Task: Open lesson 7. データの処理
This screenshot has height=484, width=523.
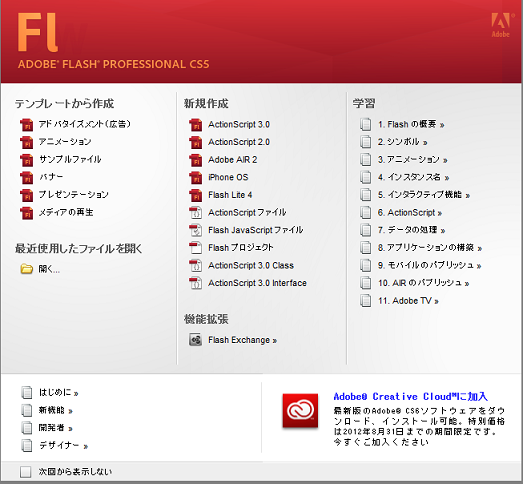Action: 411,230
